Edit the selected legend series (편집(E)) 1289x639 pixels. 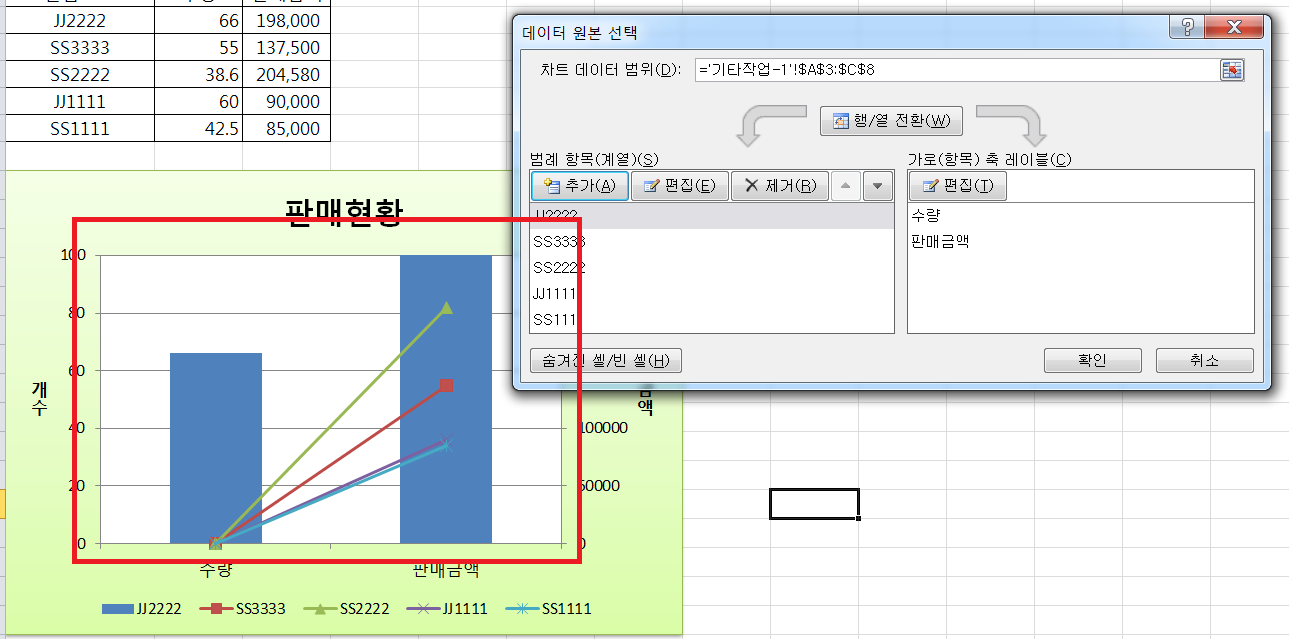click(679, 186)
